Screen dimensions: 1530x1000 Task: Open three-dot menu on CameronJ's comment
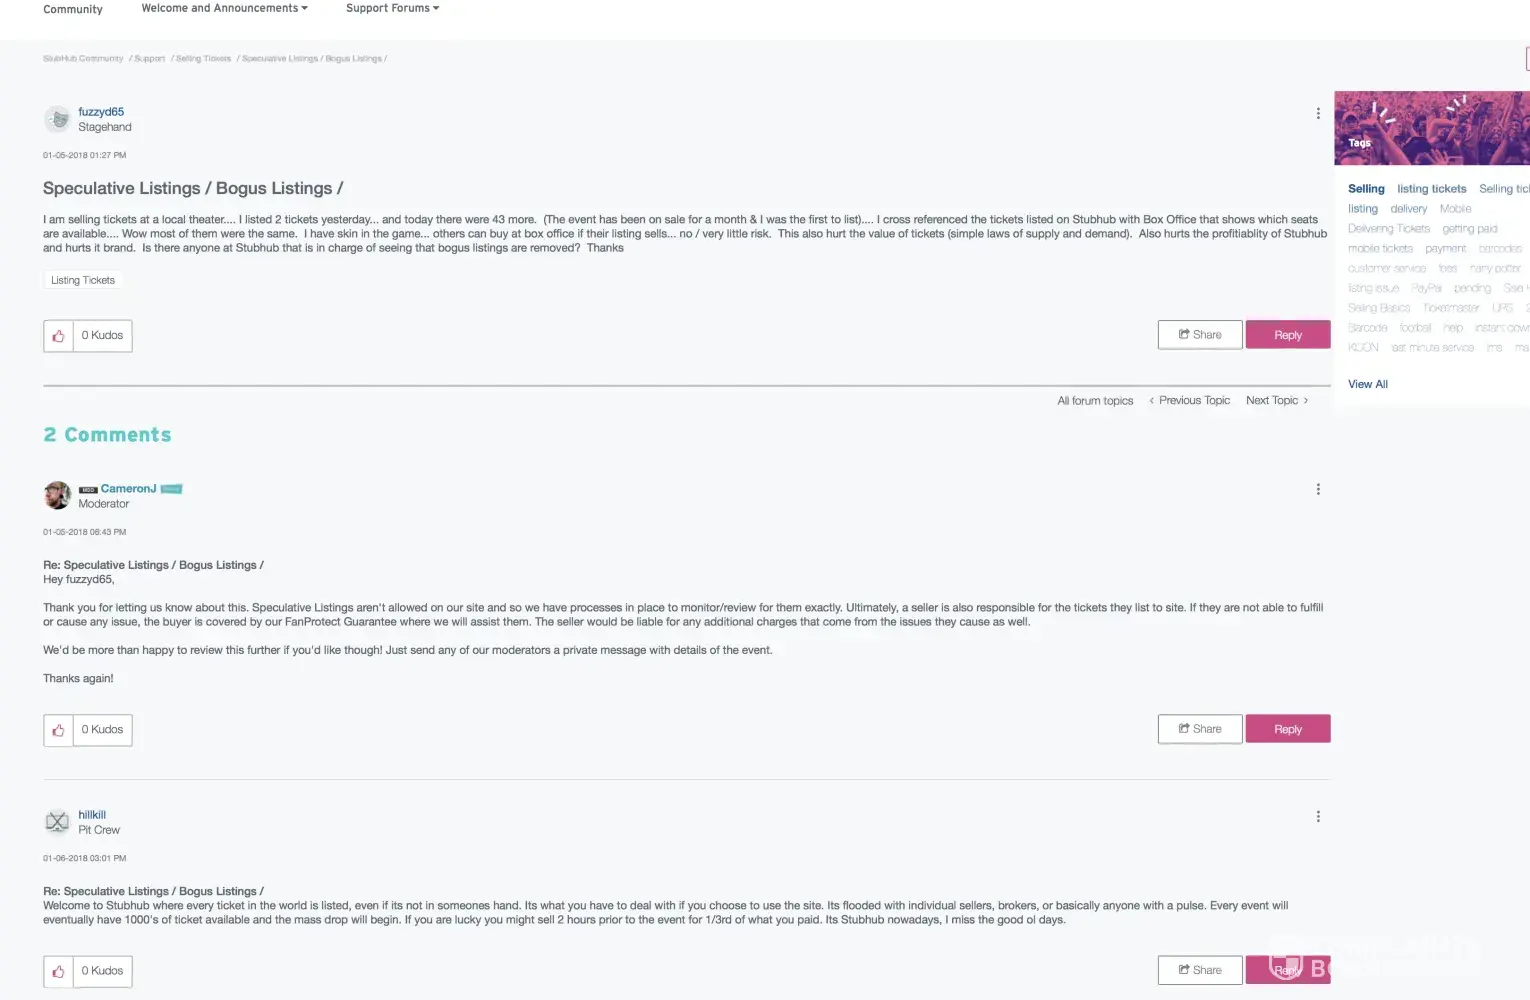pyautogui.click(x=1318, y=489)
